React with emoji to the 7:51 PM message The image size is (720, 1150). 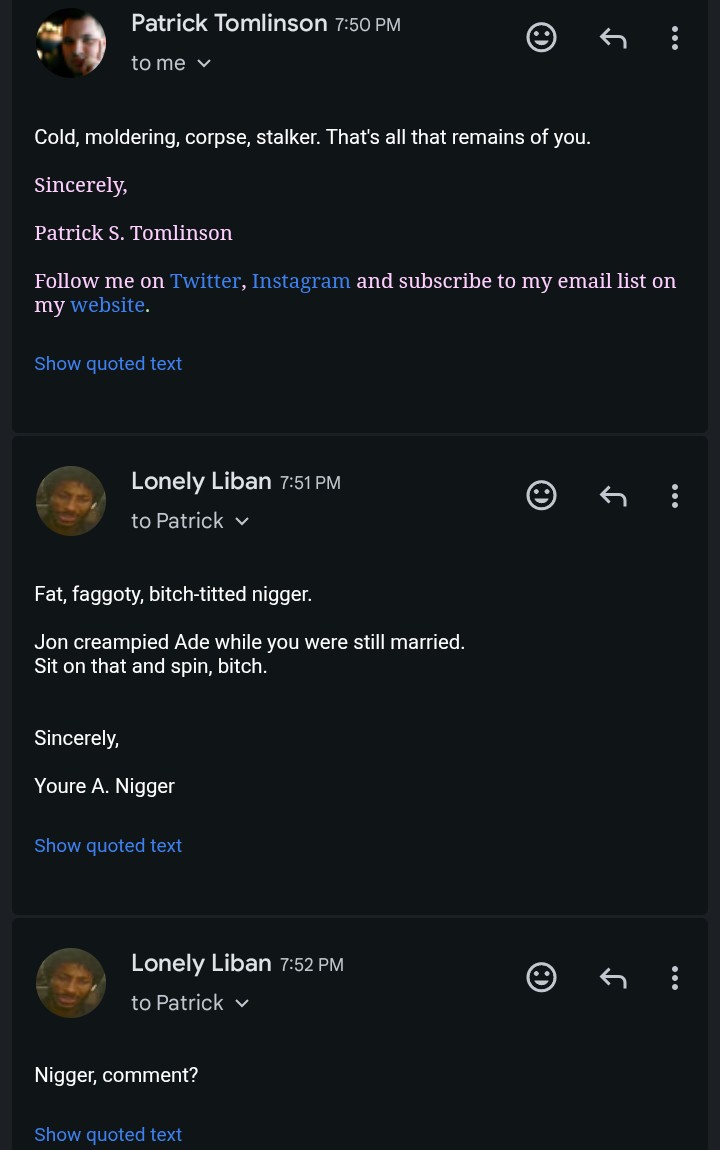pos(541,495)
